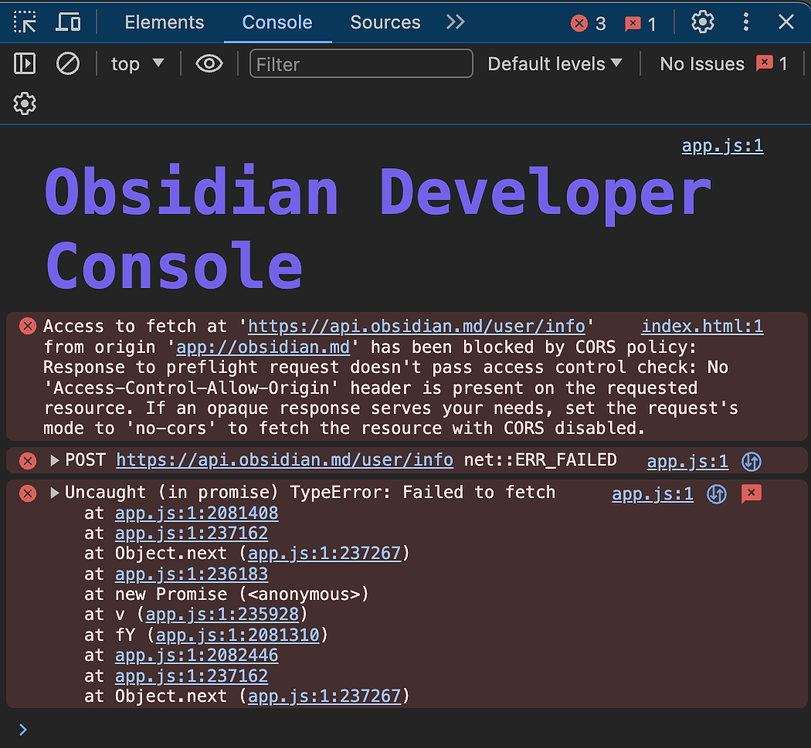811x748 pixels.
Task: Open the DevTools settings gear
Action: pyautogui.click(x=702, y=21)
